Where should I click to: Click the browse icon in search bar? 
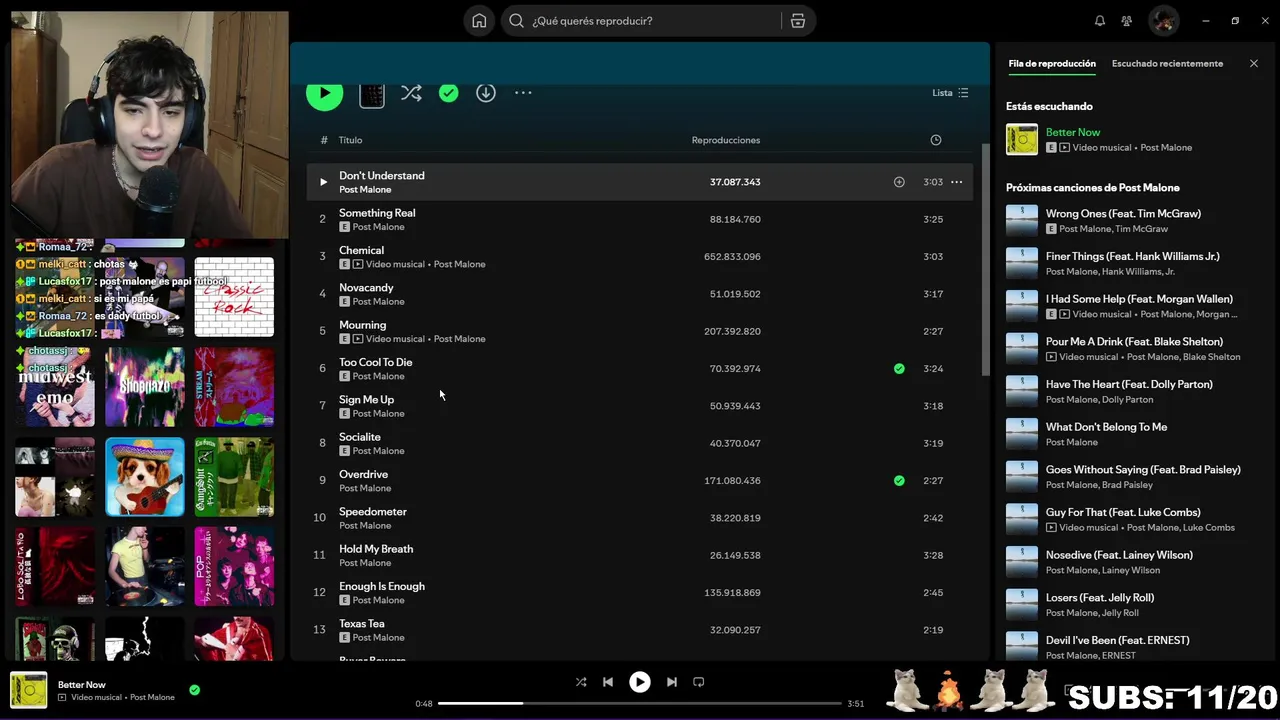[797, 21]
